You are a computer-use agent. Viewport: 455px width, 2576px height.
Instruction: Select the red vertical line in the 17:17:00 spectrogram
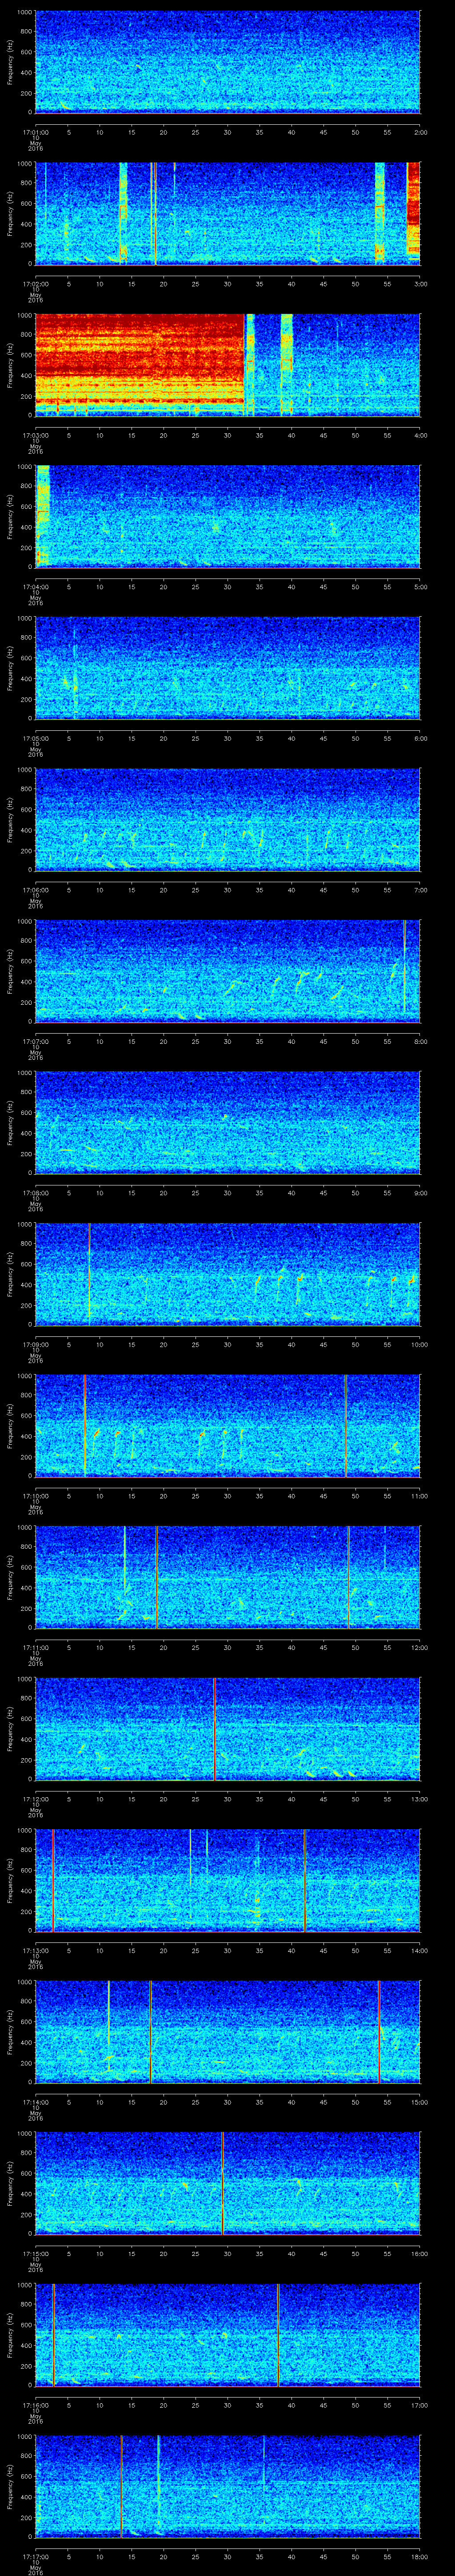point(121,2486)
